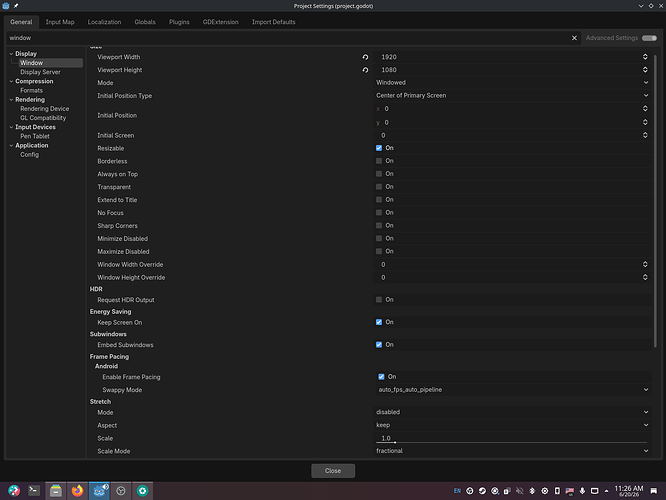Uncheck the Resizable checkbox

(379, 148)
